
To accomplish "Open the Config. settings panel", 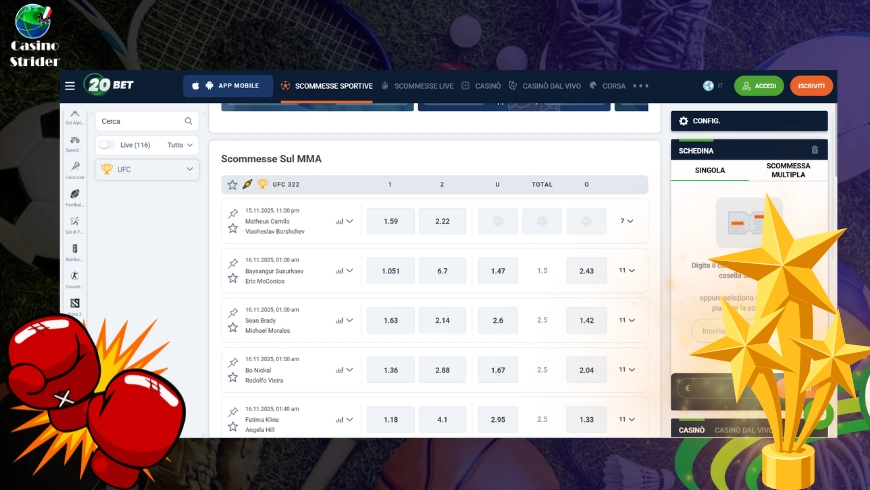I will tap(749, 121).
